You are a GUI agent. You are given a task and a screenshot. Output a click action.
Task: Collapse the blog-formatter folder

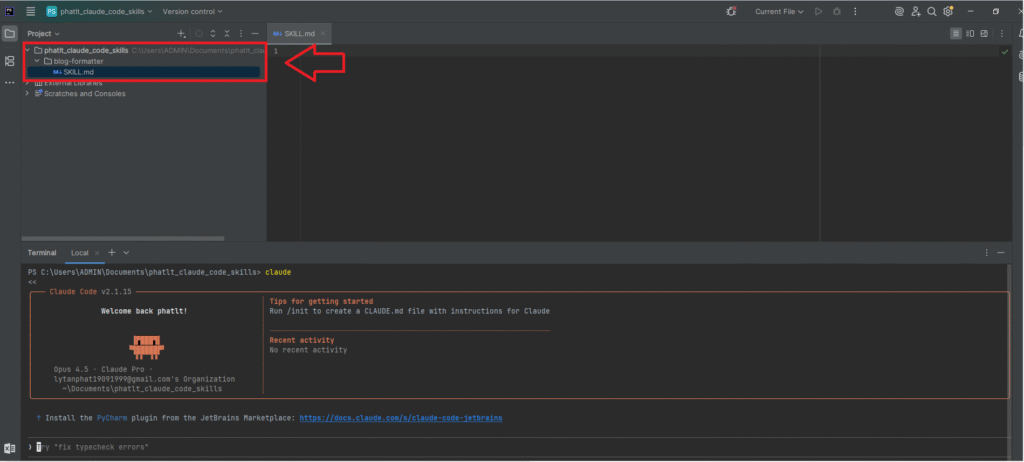(x=37, y=61)
